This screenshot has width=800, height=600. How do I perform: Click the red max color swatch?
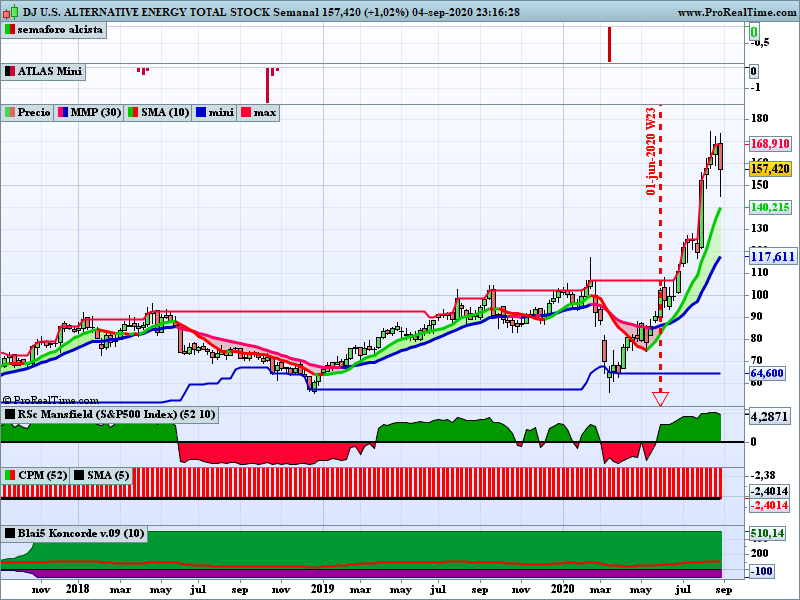245,112
